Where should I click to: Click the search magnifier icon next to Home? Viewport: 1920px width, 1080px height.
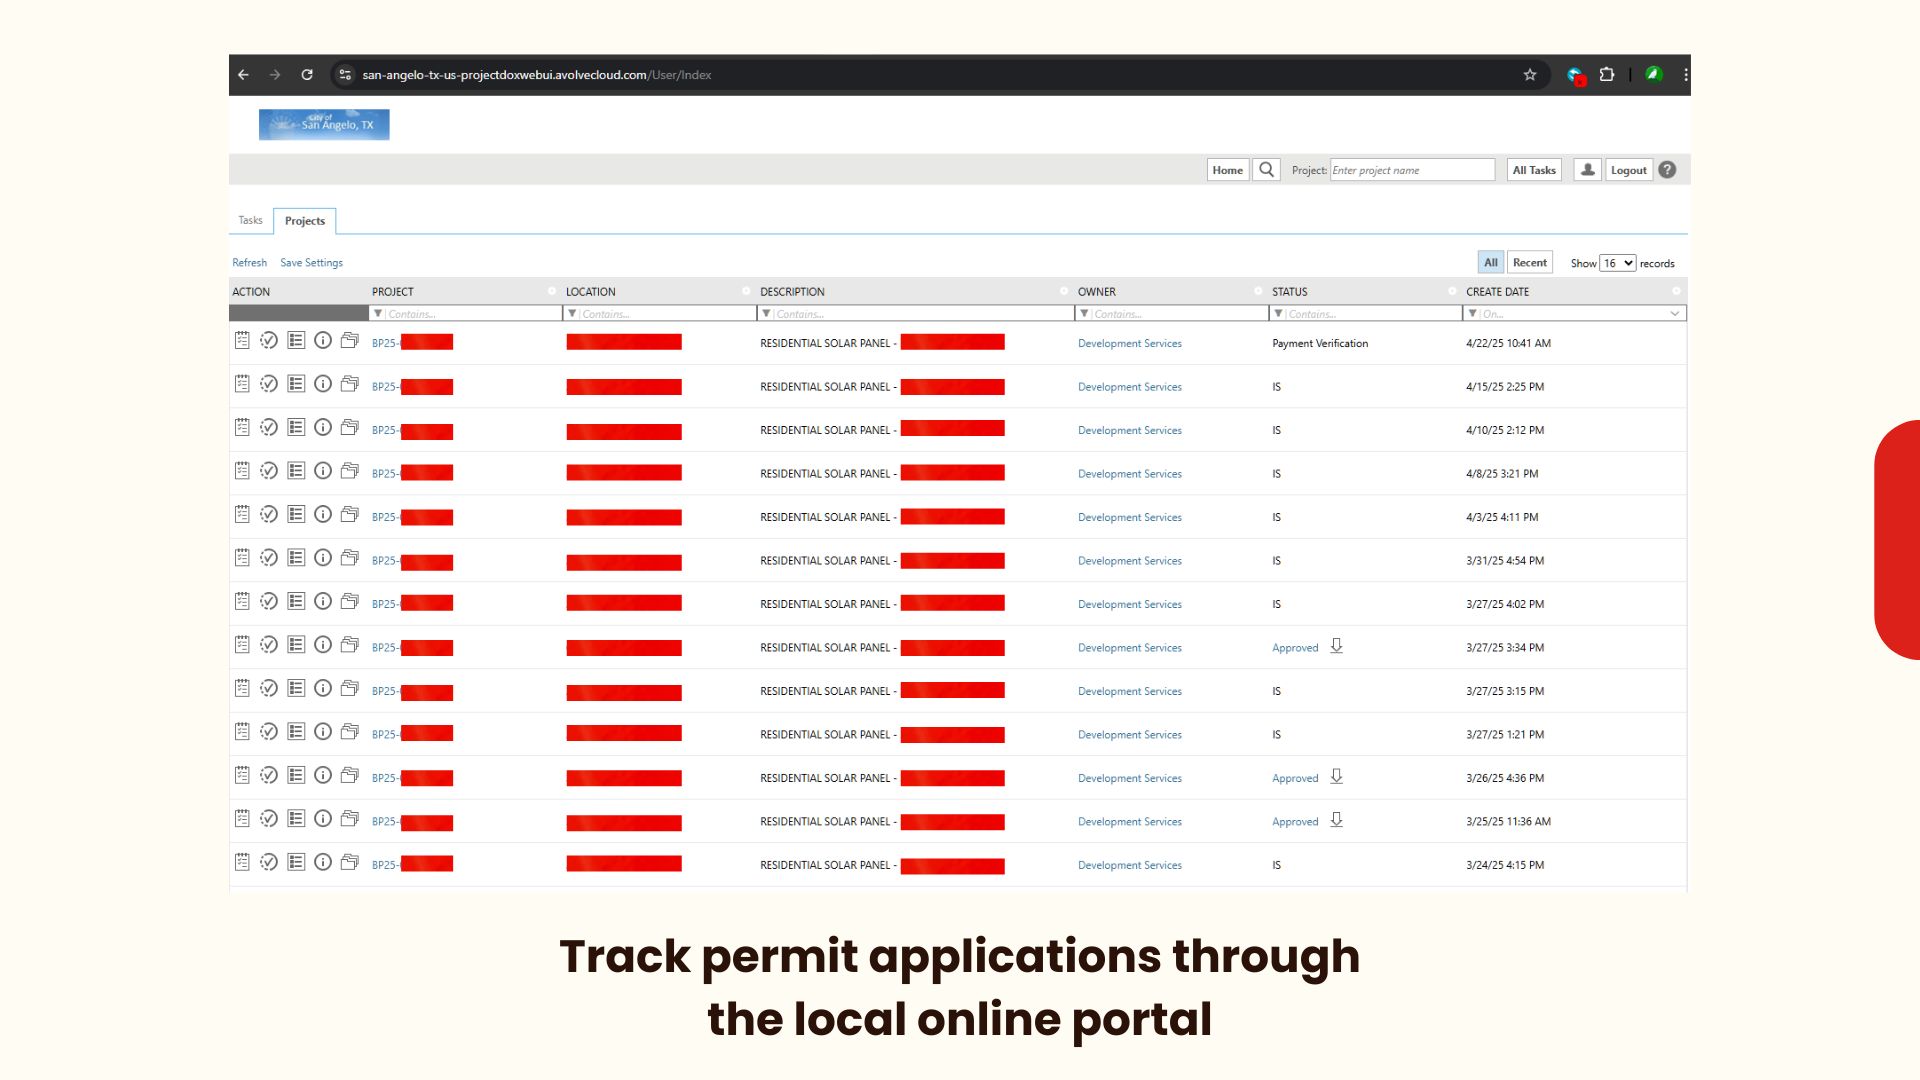1266,170
